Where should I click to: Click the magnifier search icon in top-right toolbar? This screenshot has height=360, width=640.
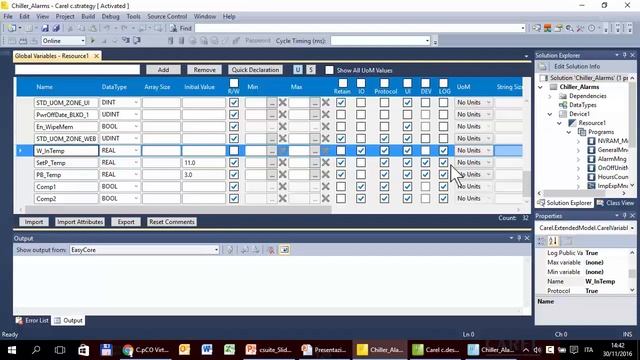[569, 28]
